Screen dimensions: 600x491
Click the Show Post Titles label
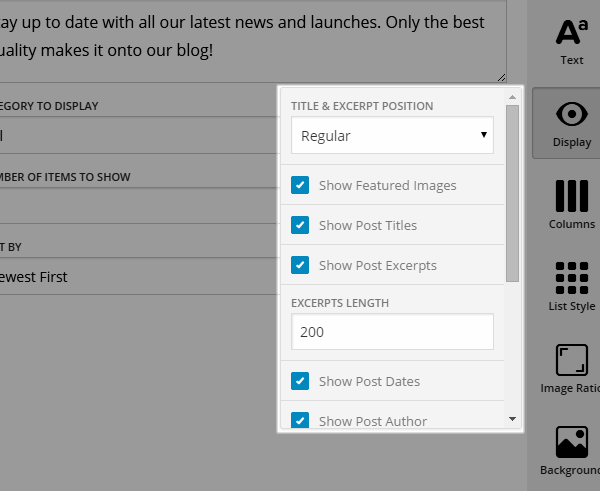[368, 225]
